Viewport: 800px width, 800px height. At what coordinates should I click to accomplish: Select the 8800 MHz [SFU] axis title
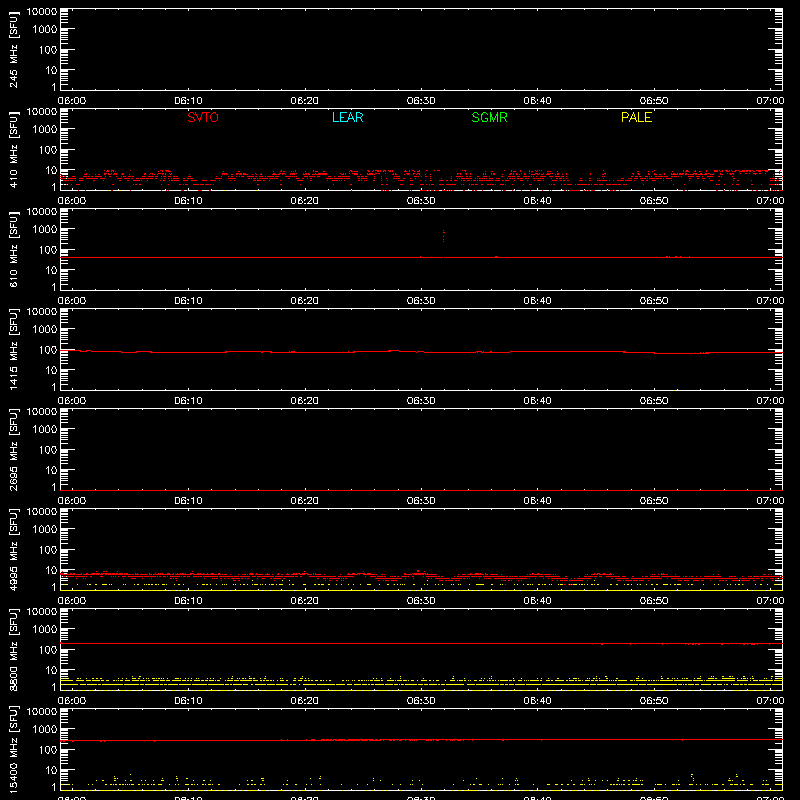coord(13,649)
